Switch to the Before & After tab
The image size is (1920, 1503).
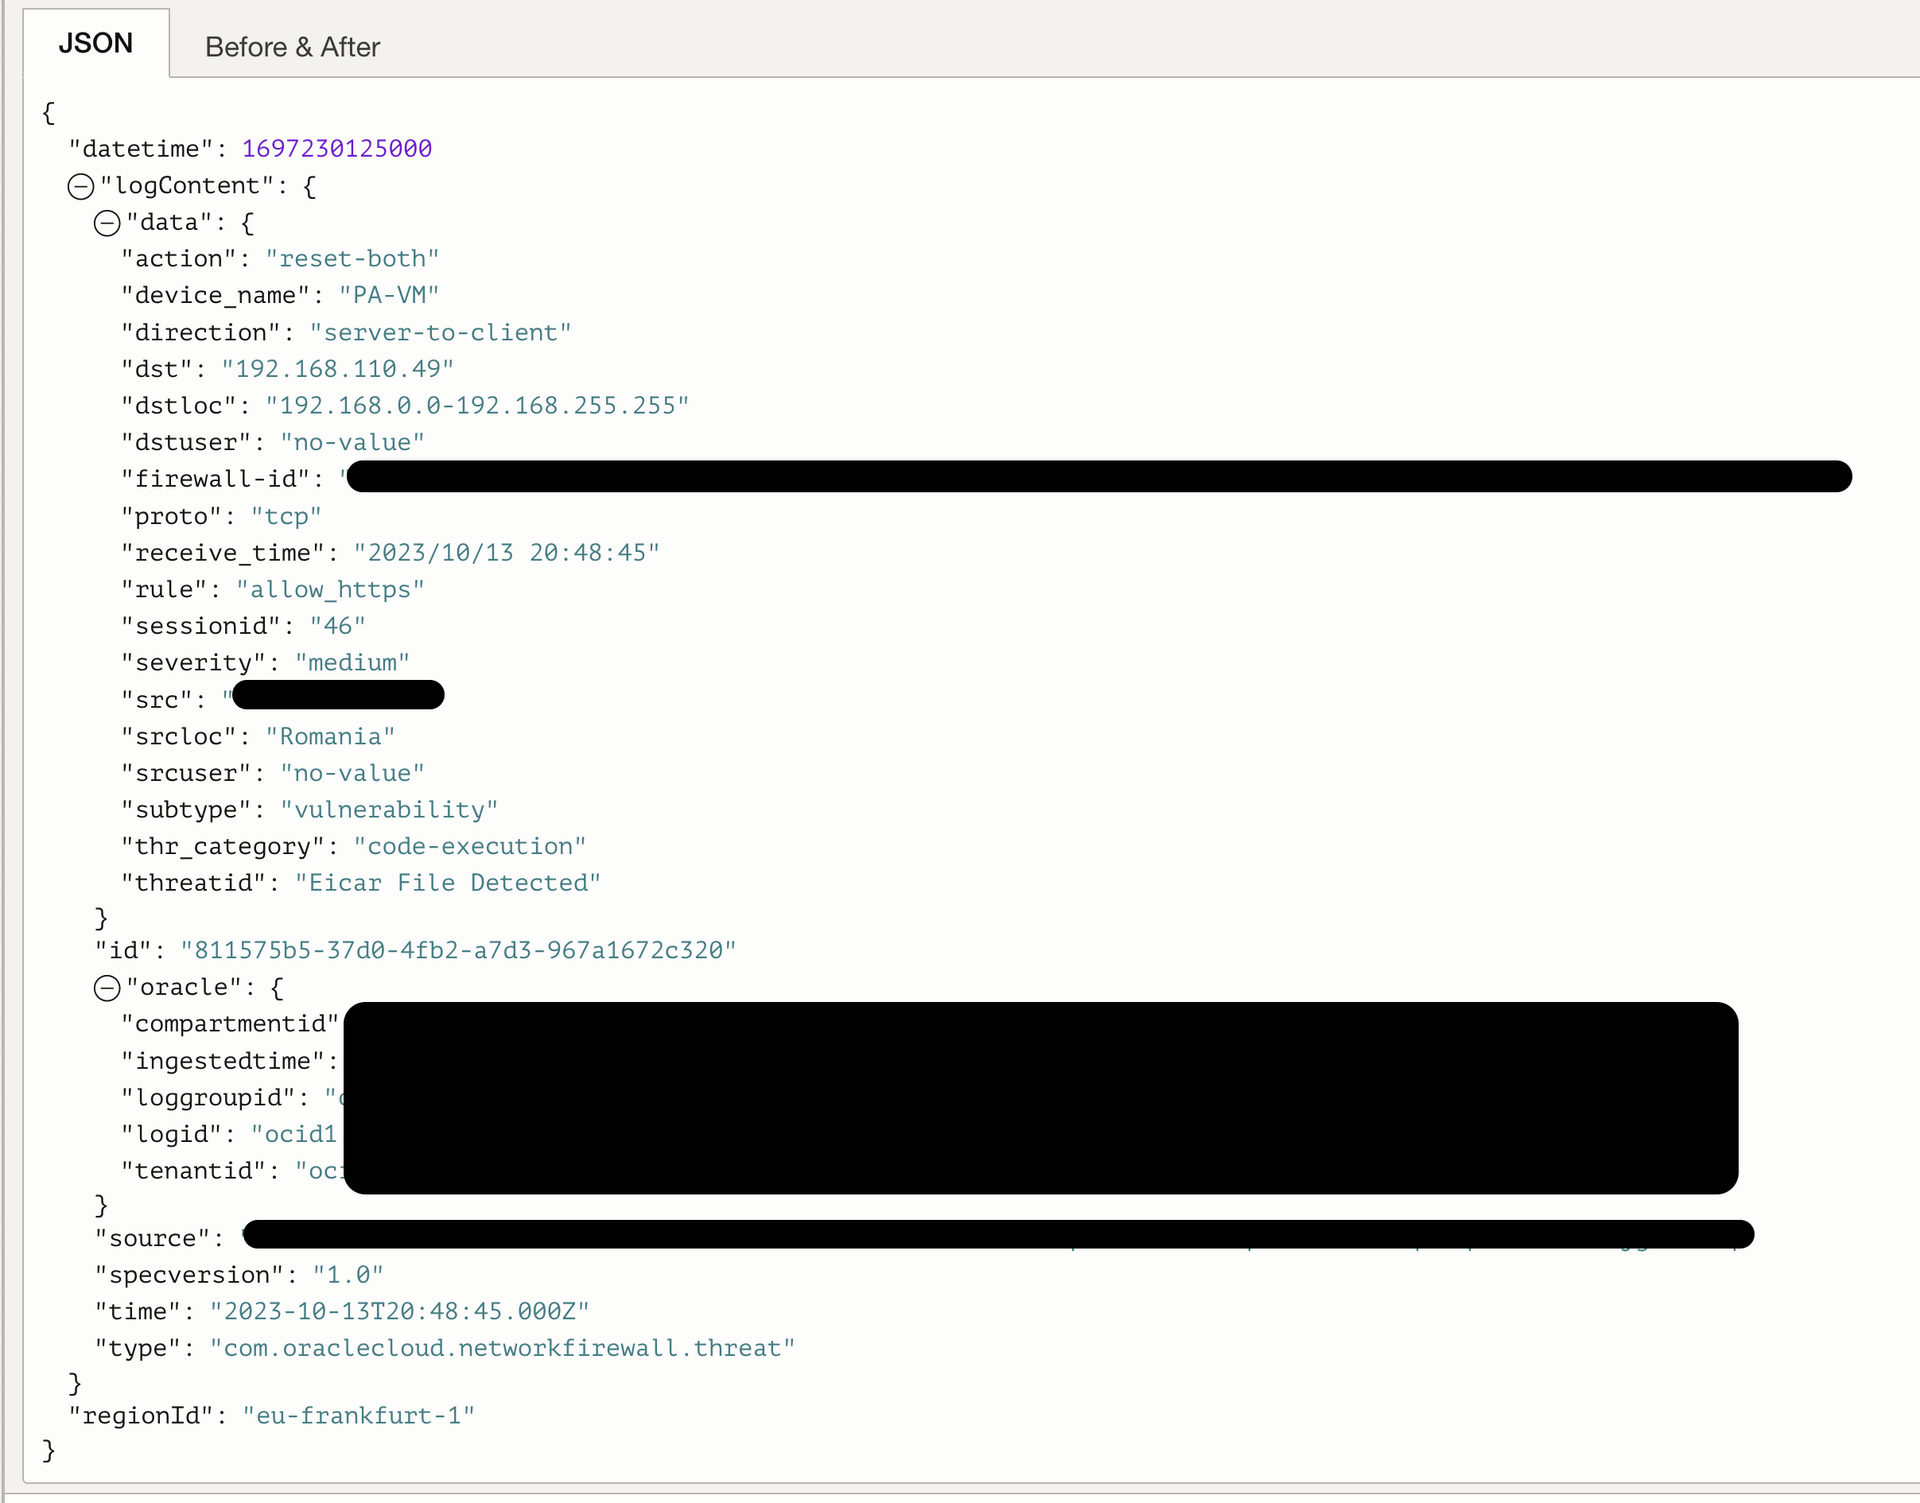(x=292, y=47)
